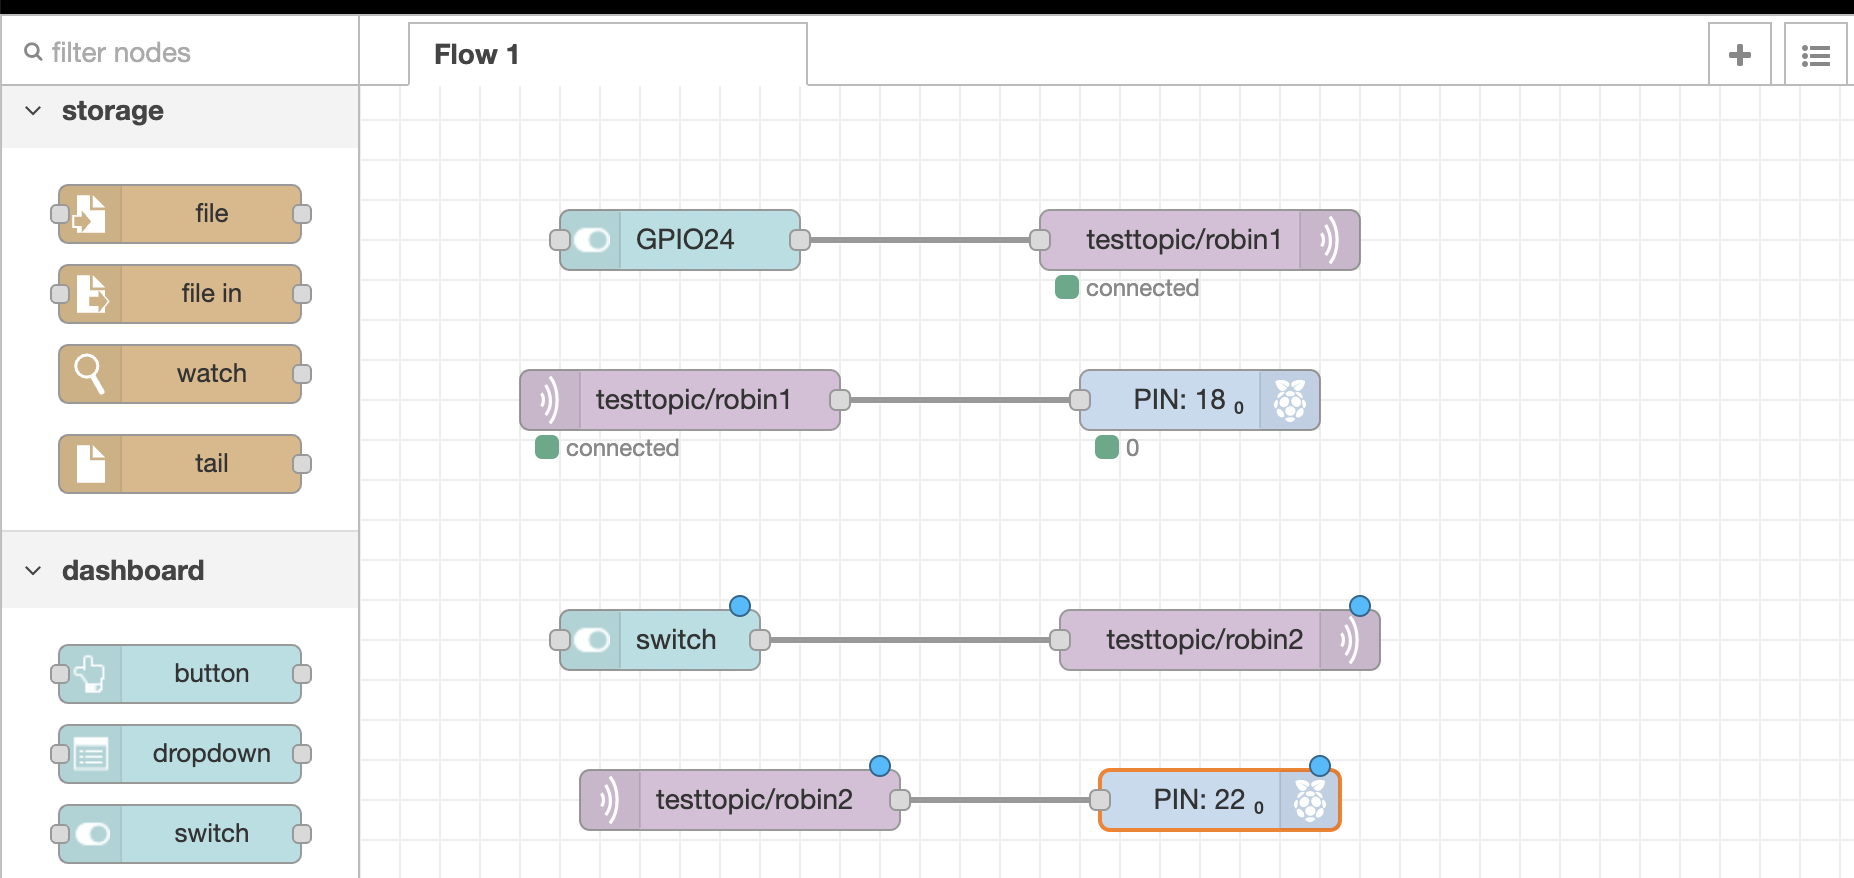Click the watch node label
Image resolution: width=1854 pixels, height=878 pixels.
[x=212, y=374]
